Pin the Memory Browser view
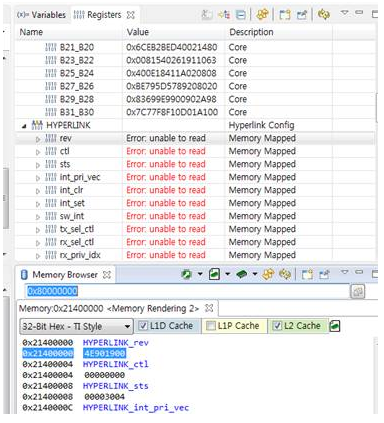Image resolution: width=384 pixels, height=423 pixels. click(x=324, y=274)
